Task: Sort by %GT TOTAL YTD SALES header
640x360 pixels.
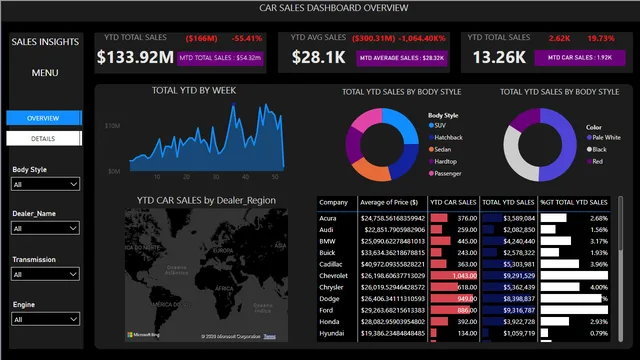Action: click(574, 202)
